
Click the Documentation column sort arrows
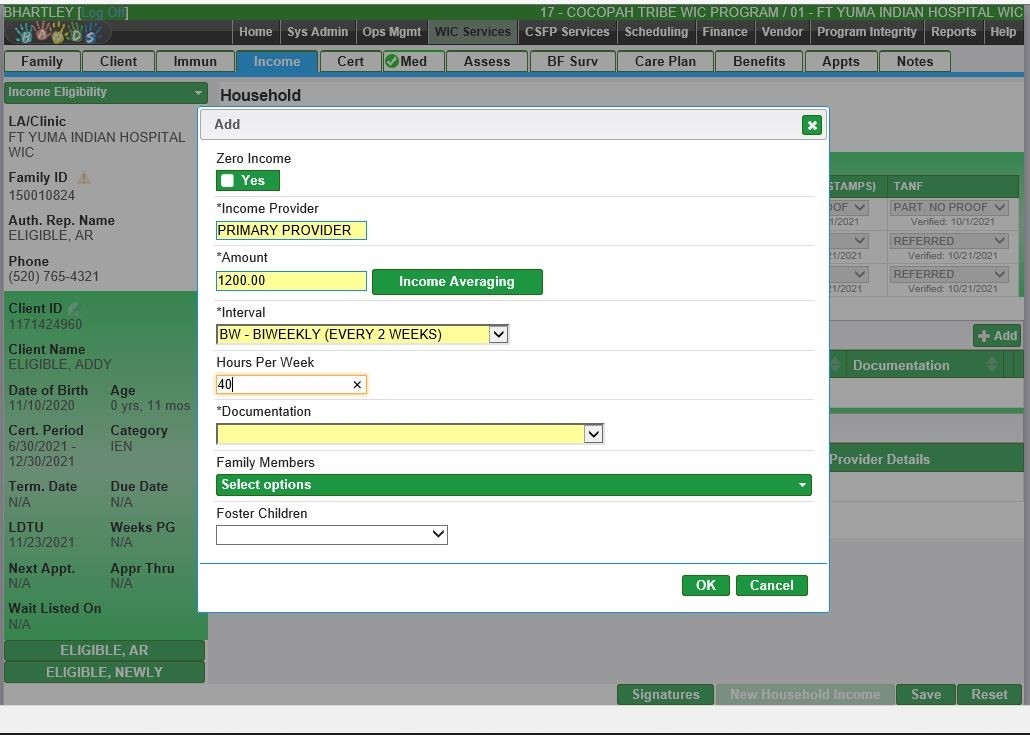point(991,365)
